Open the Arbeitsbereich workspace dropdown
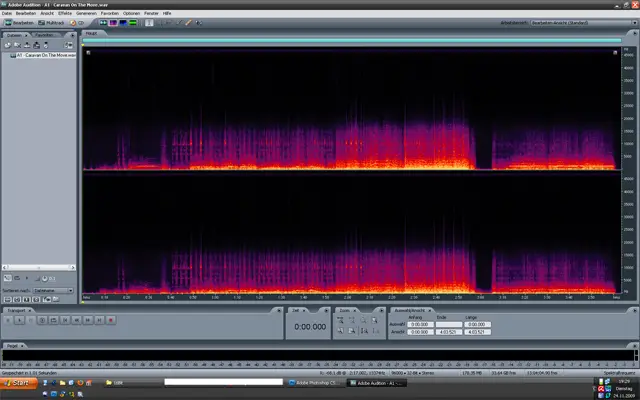640x400 pixels. pos(584,23)
